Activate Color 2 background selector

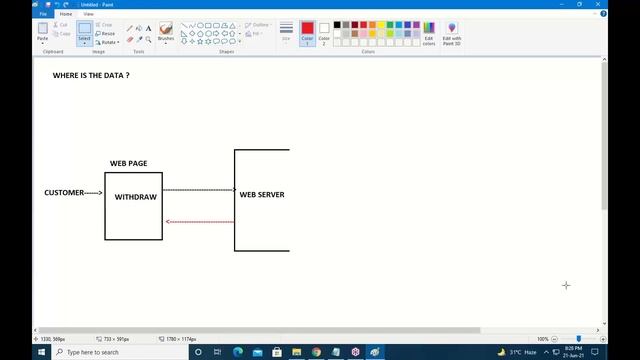coord(324,33)
